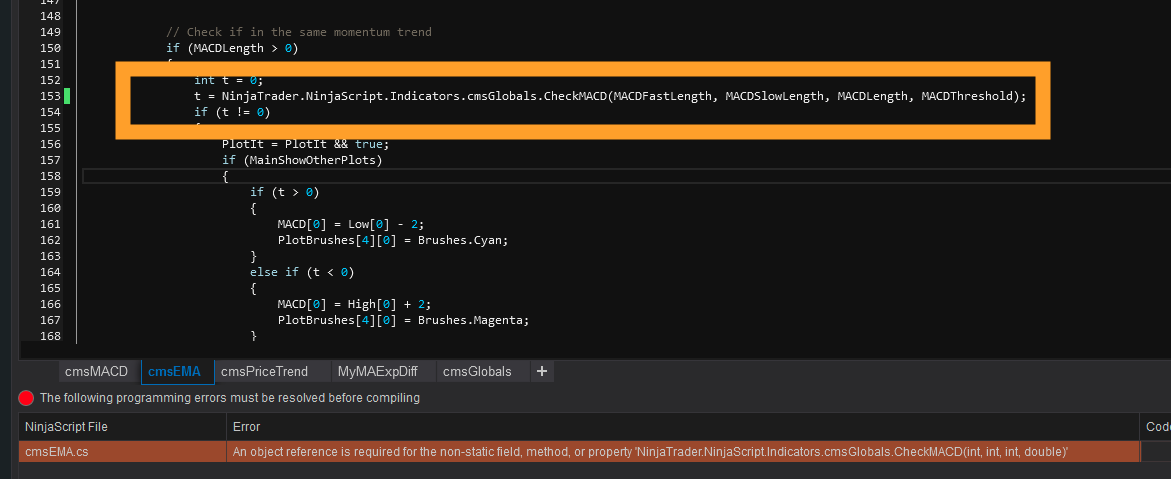Image resolution: width=1171 pixels, height=479 pixels.
Task: Click the 'PlotIt = PlotIt && true' line
Action: 298,143
